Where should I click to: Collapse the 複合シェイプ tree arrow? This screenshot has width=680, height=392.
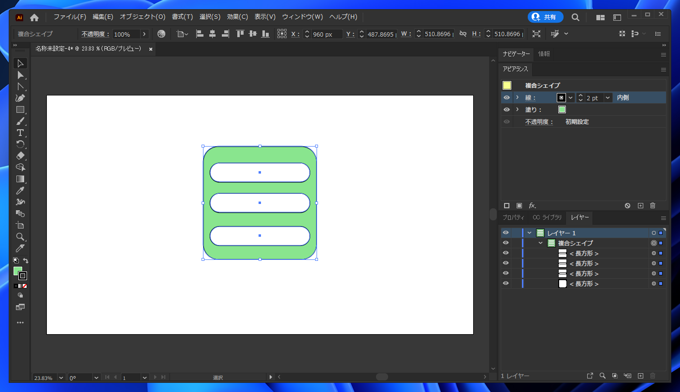point(540,243)
